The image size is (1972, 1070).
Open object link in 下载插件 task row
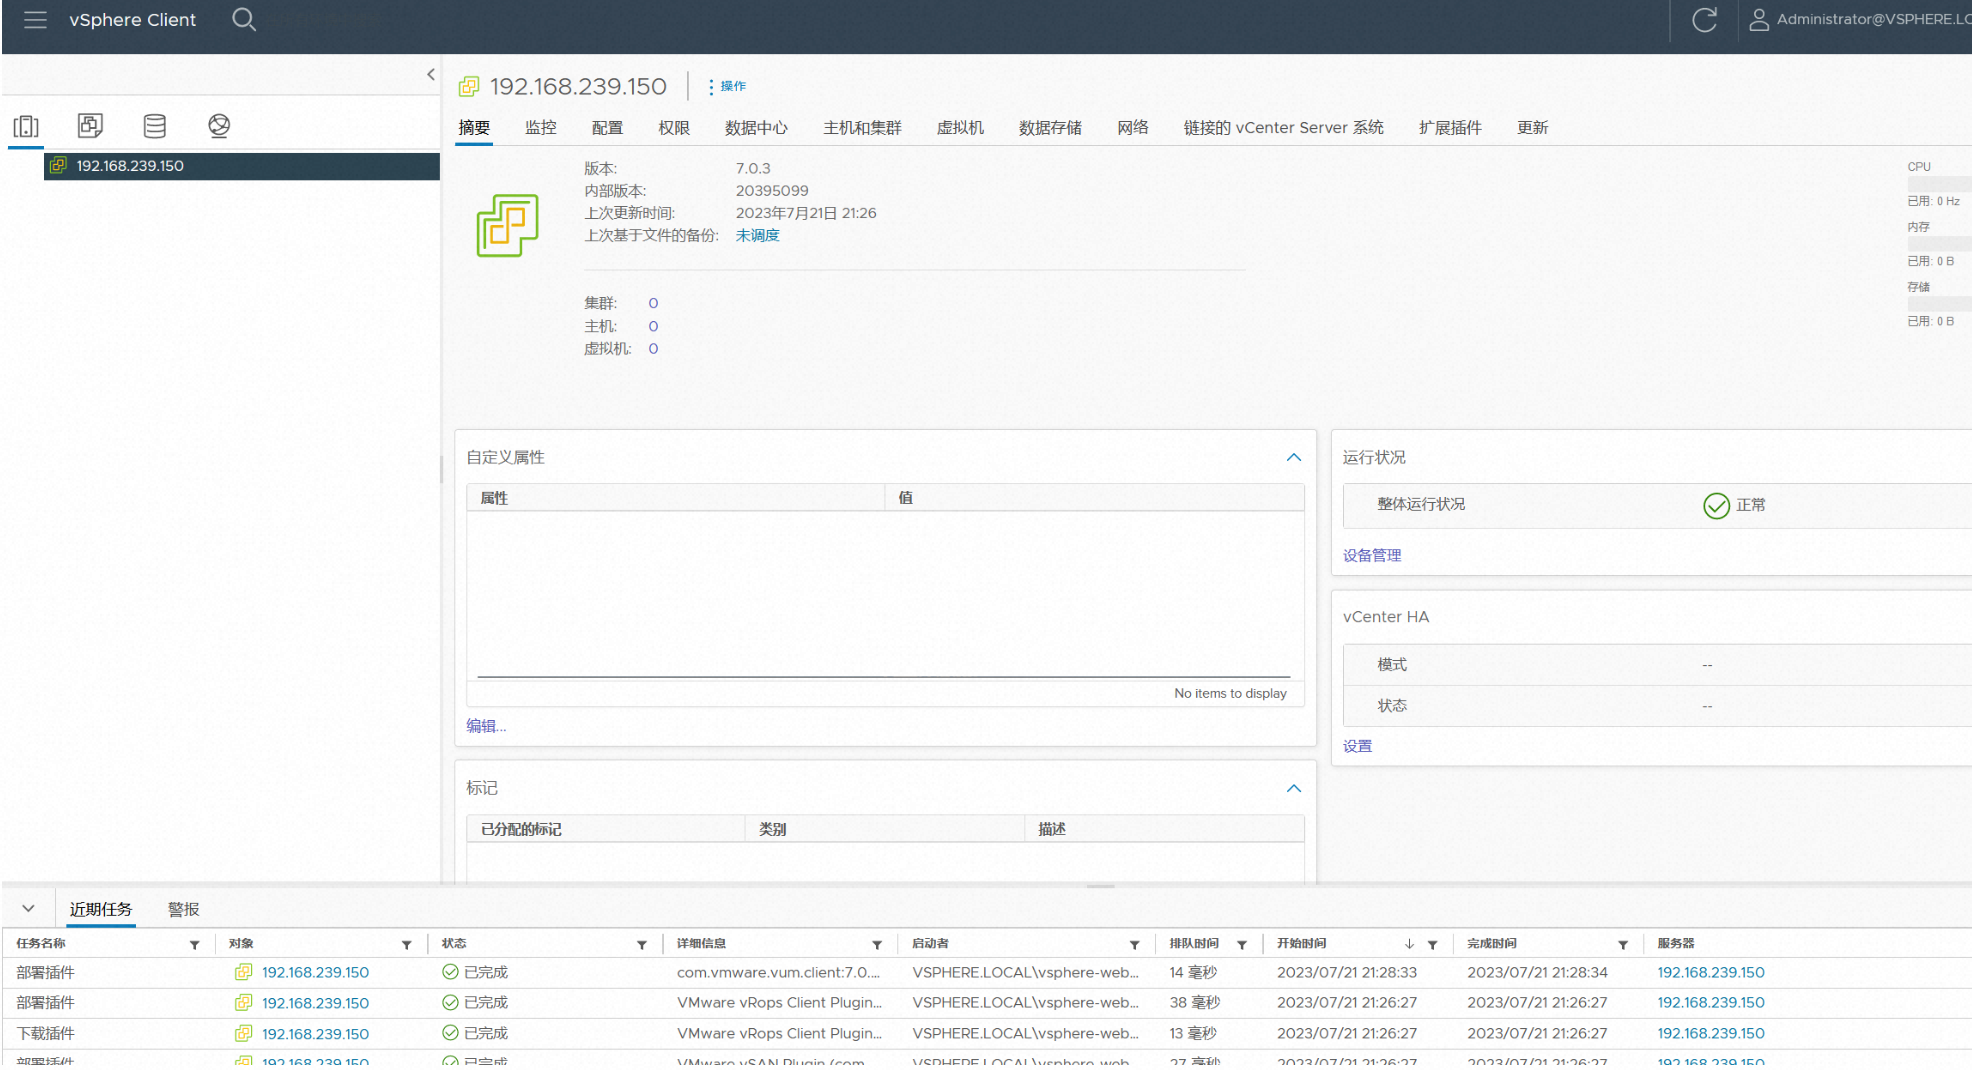pos(315,1033)
